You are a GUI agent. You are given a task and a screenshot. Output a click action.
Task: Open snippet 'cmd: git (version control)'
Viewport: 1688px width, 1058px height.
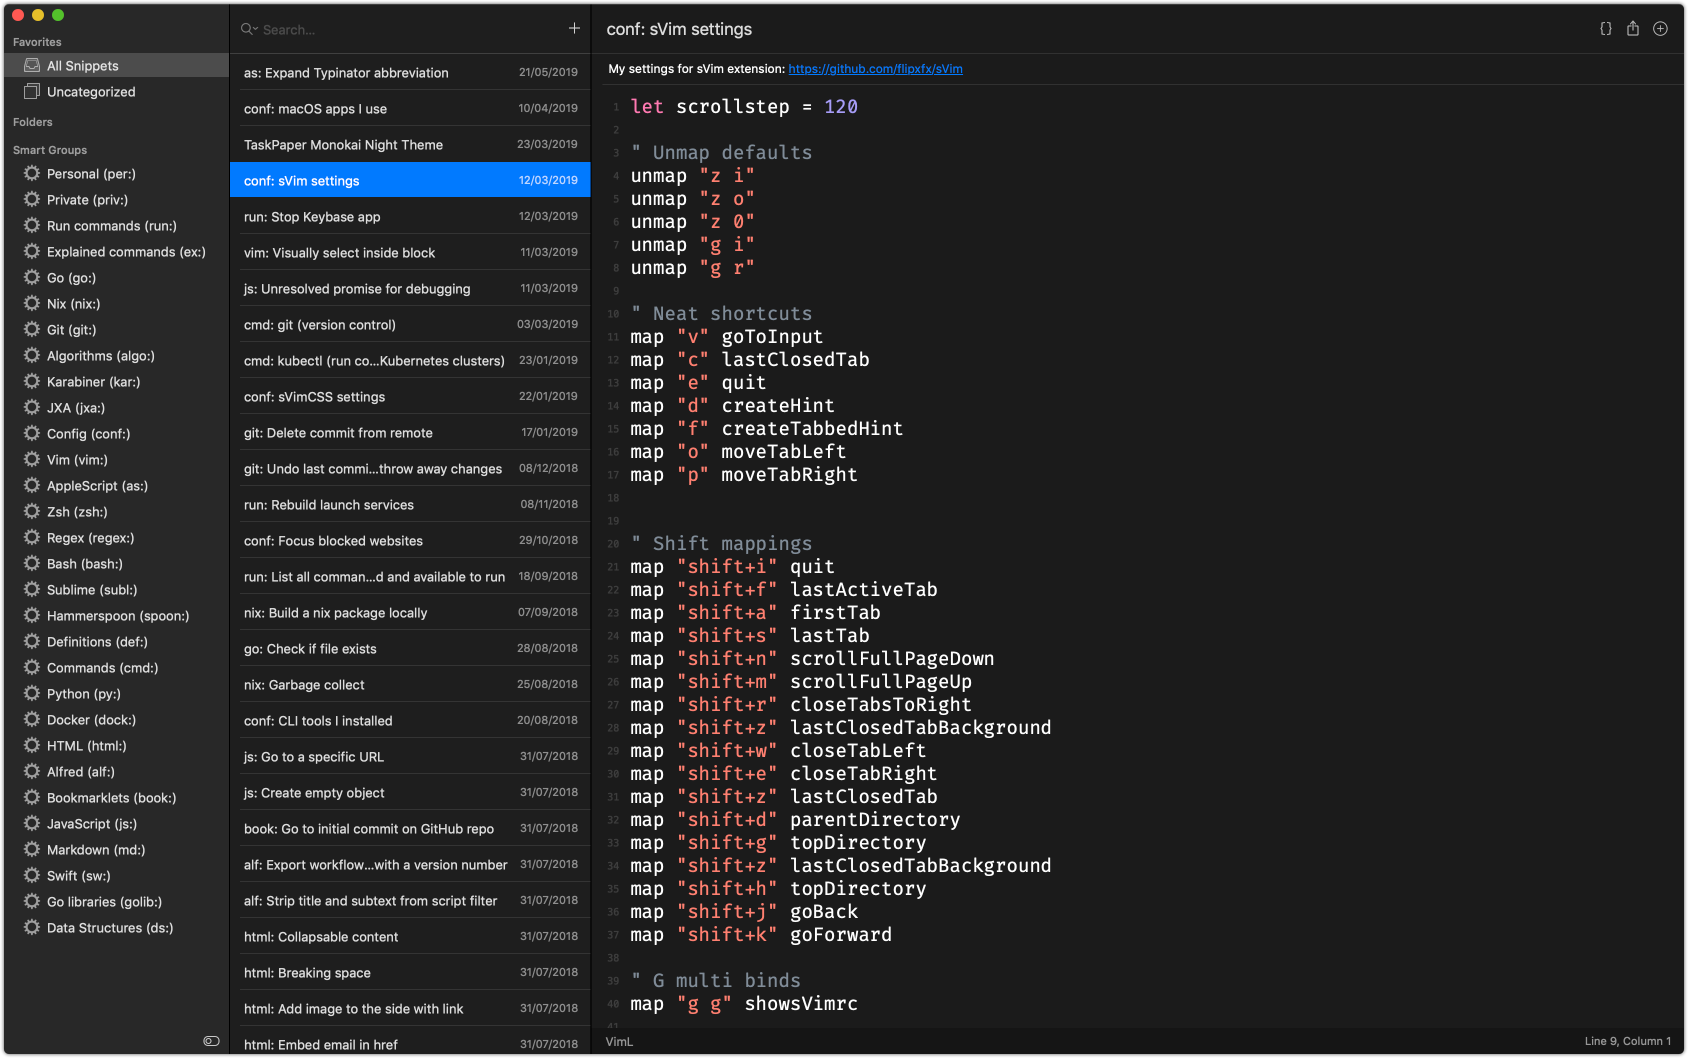coord(410,325)
